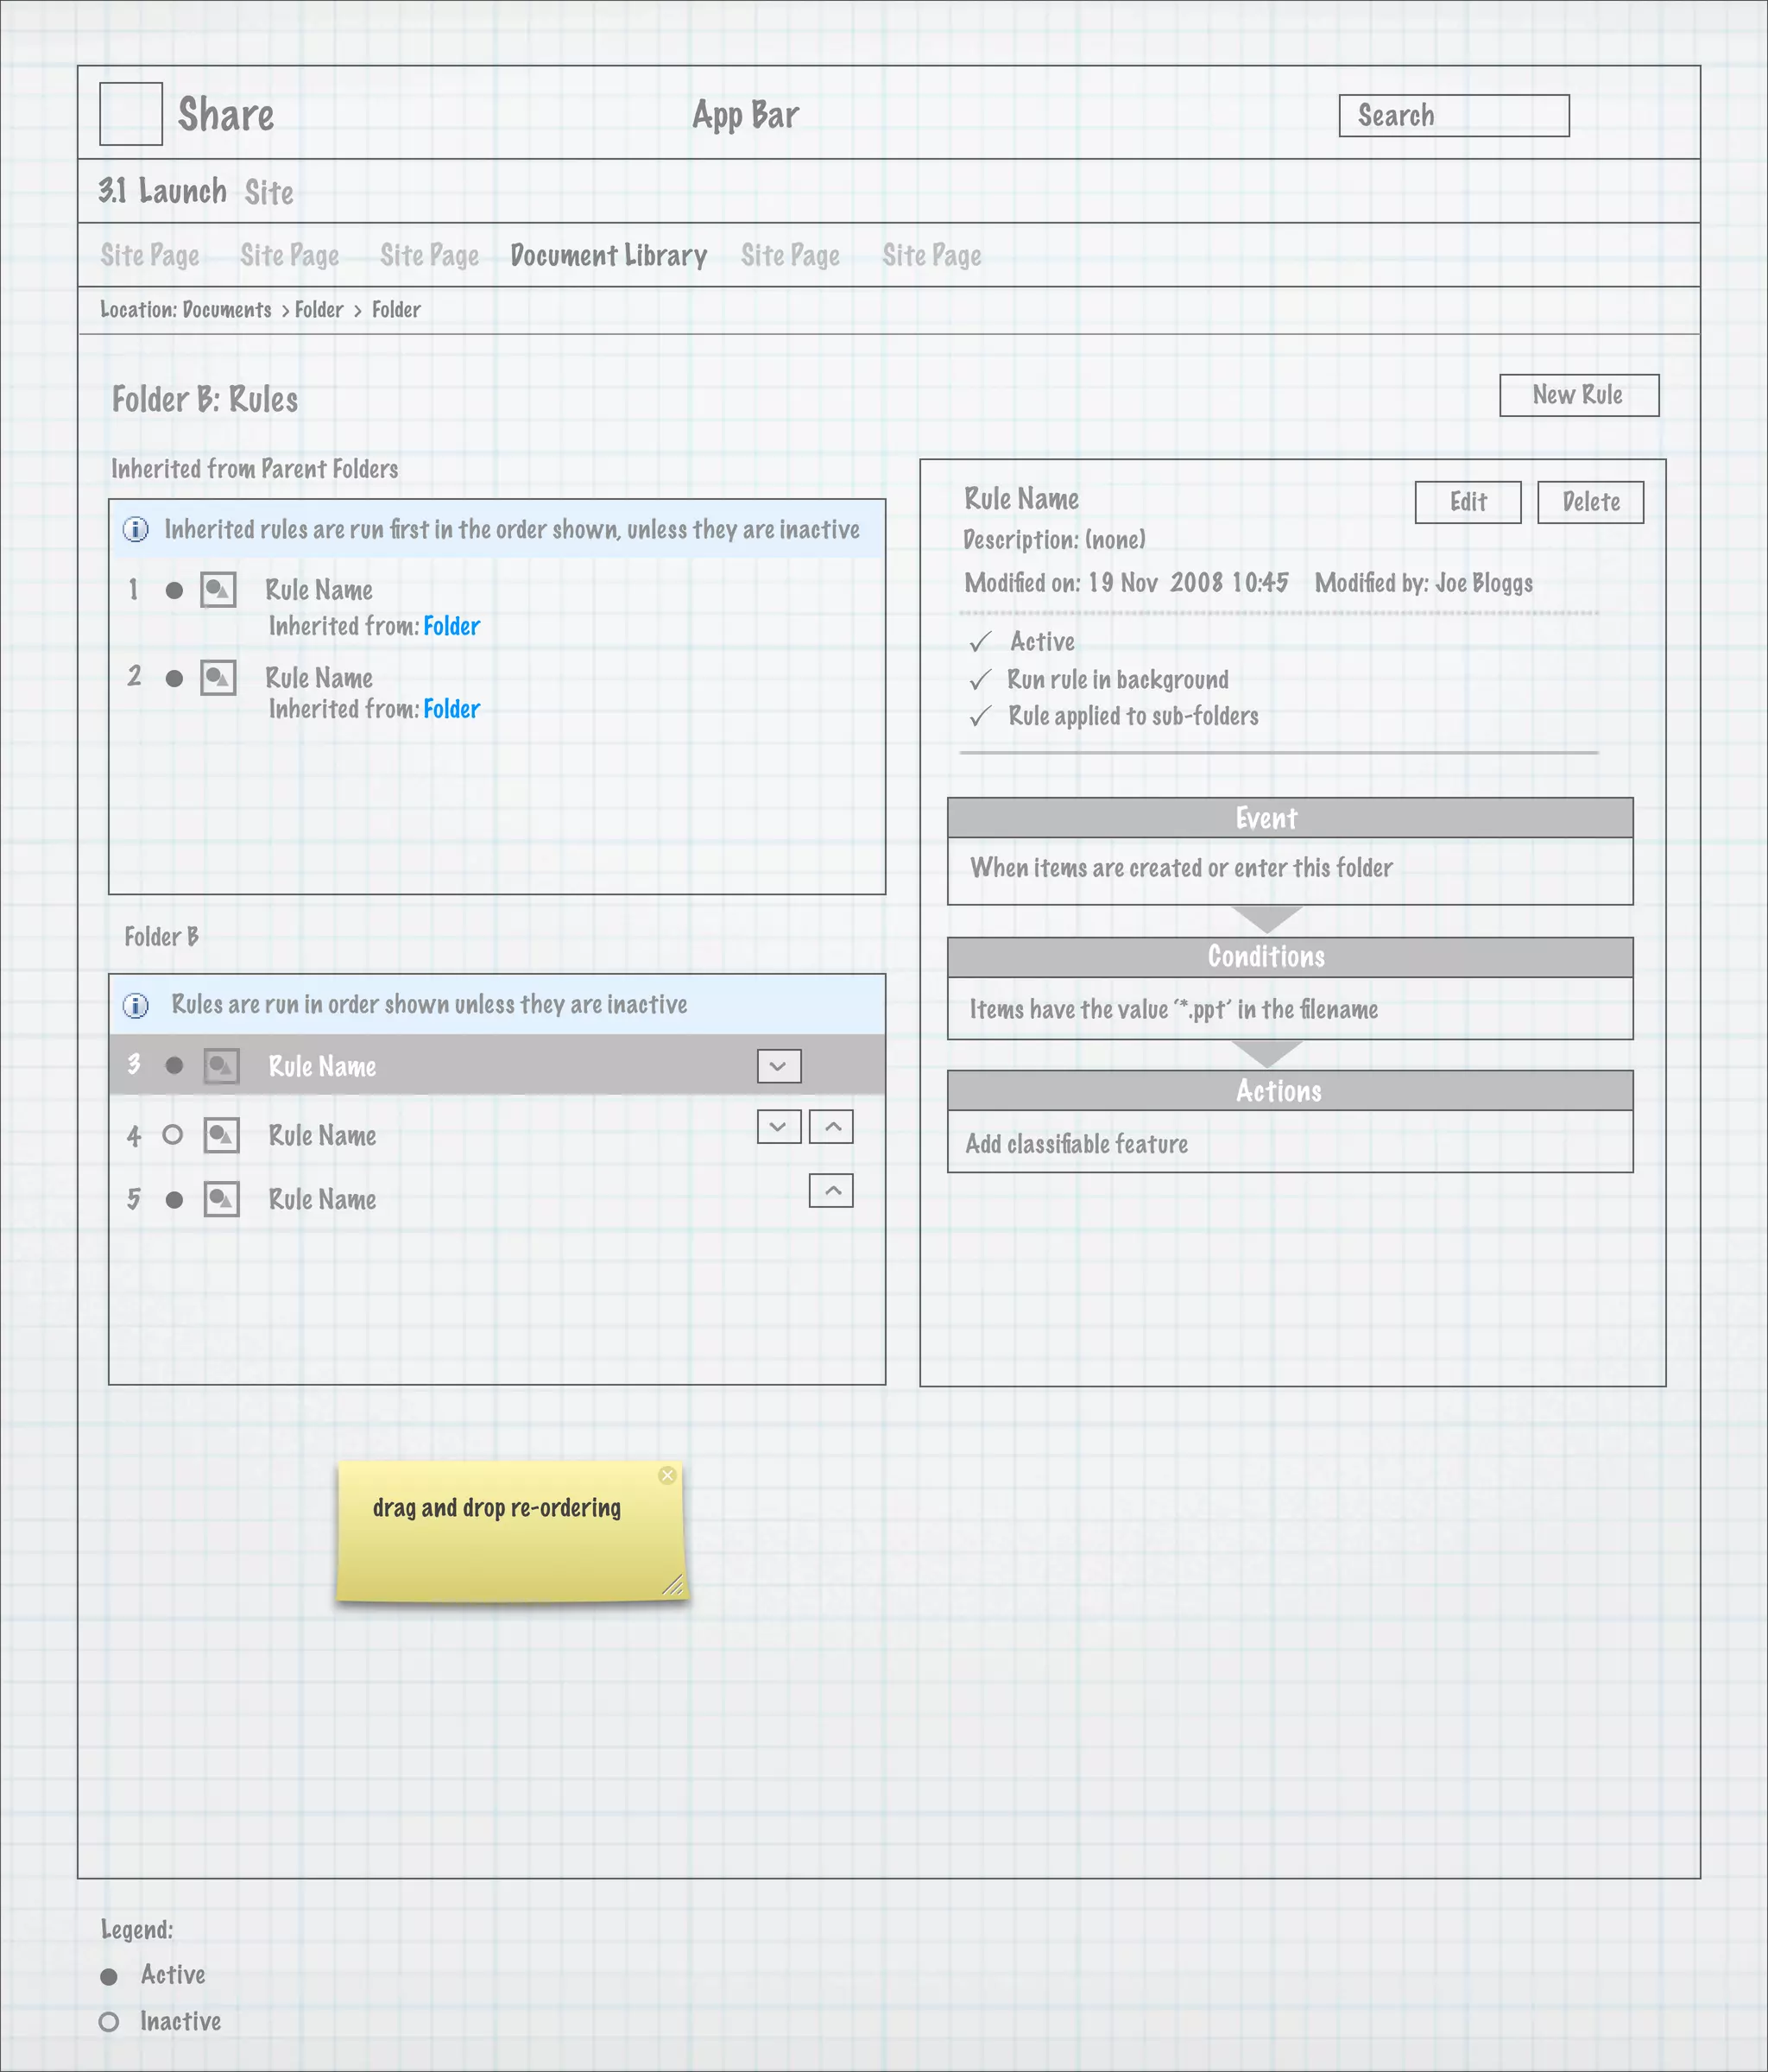Viewport: 1768px width, 2072px height.
Task: Click rule 1 thumbnail icon
Action: point(218,590)
